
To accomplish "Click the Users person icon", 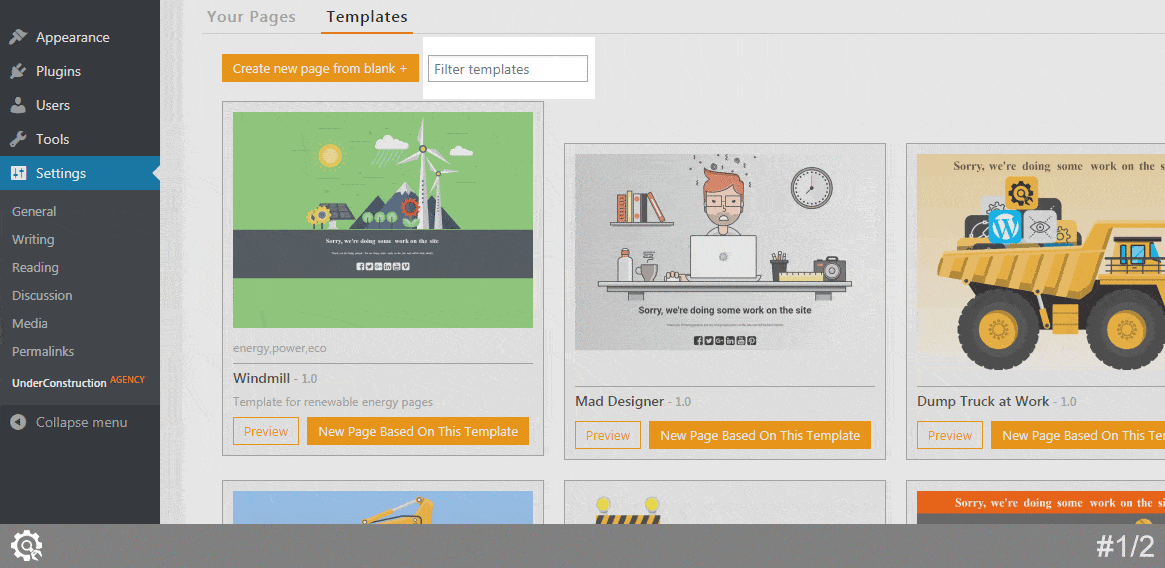I will [18, 105].
